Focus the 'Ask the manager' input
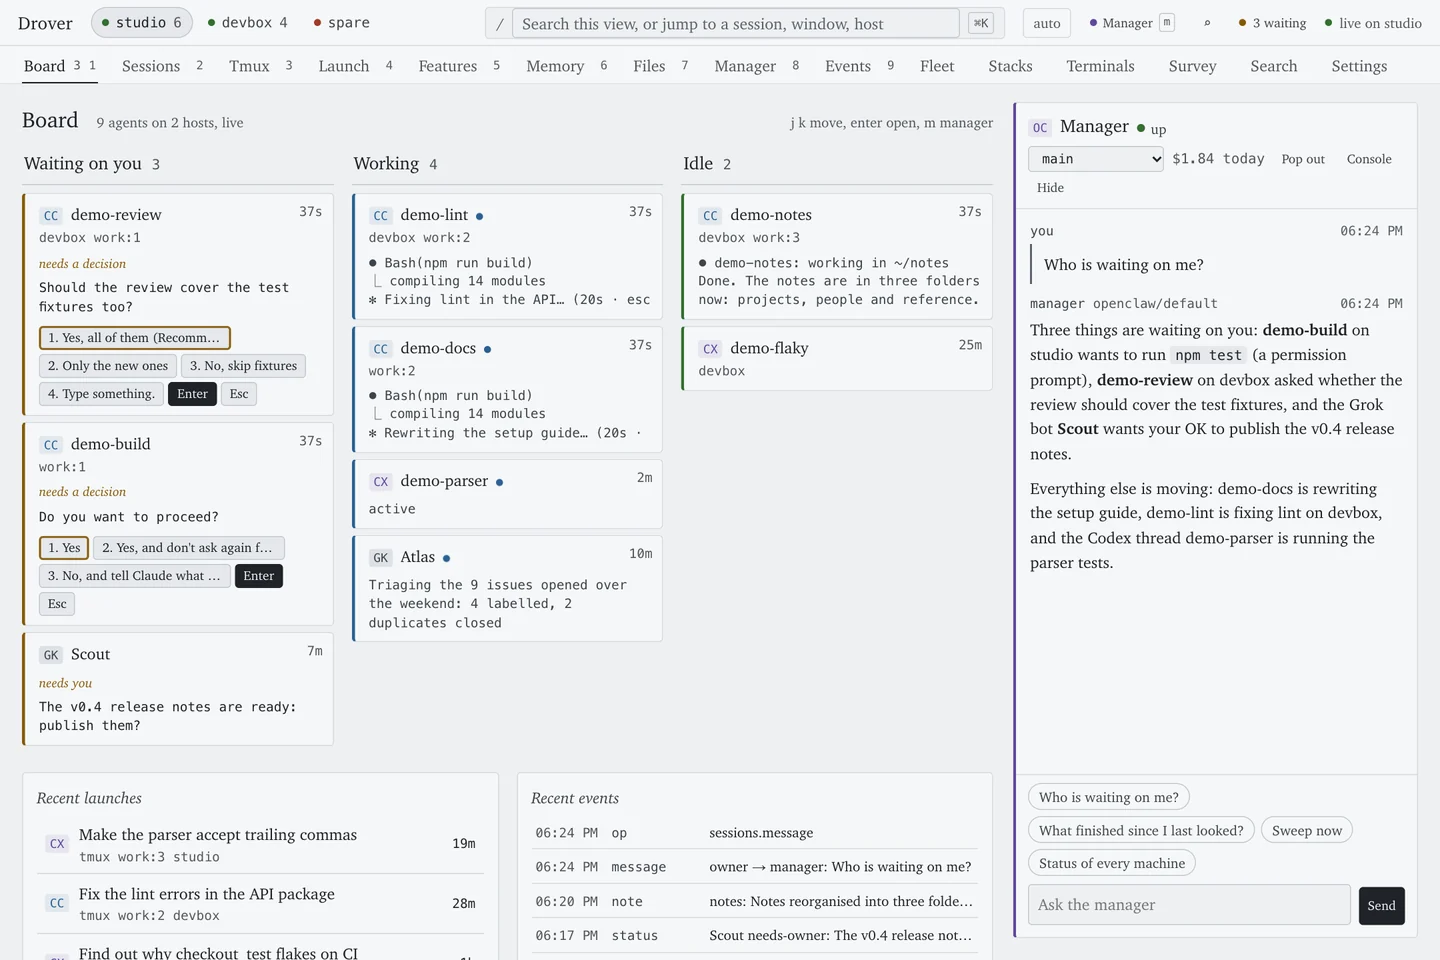The width and height of the screenshot is (1440, 960). pyautogui.click(x=1189, y=905)
